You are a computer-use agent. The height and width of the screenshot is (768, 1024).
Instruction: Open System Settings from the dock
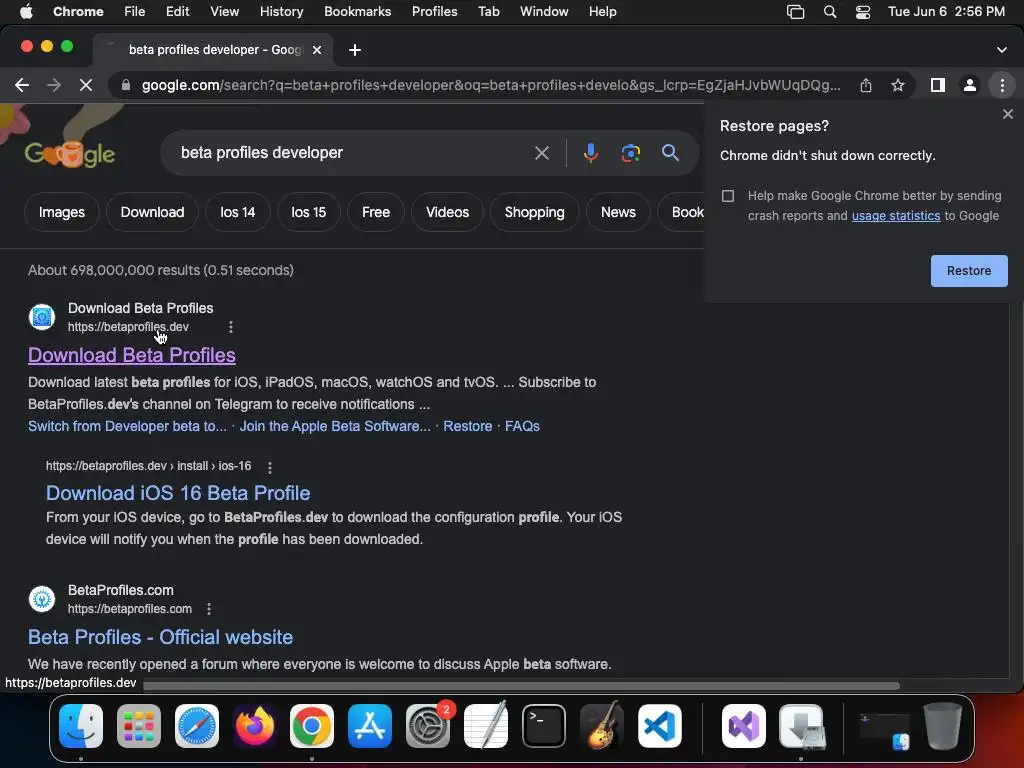(428, 726)
